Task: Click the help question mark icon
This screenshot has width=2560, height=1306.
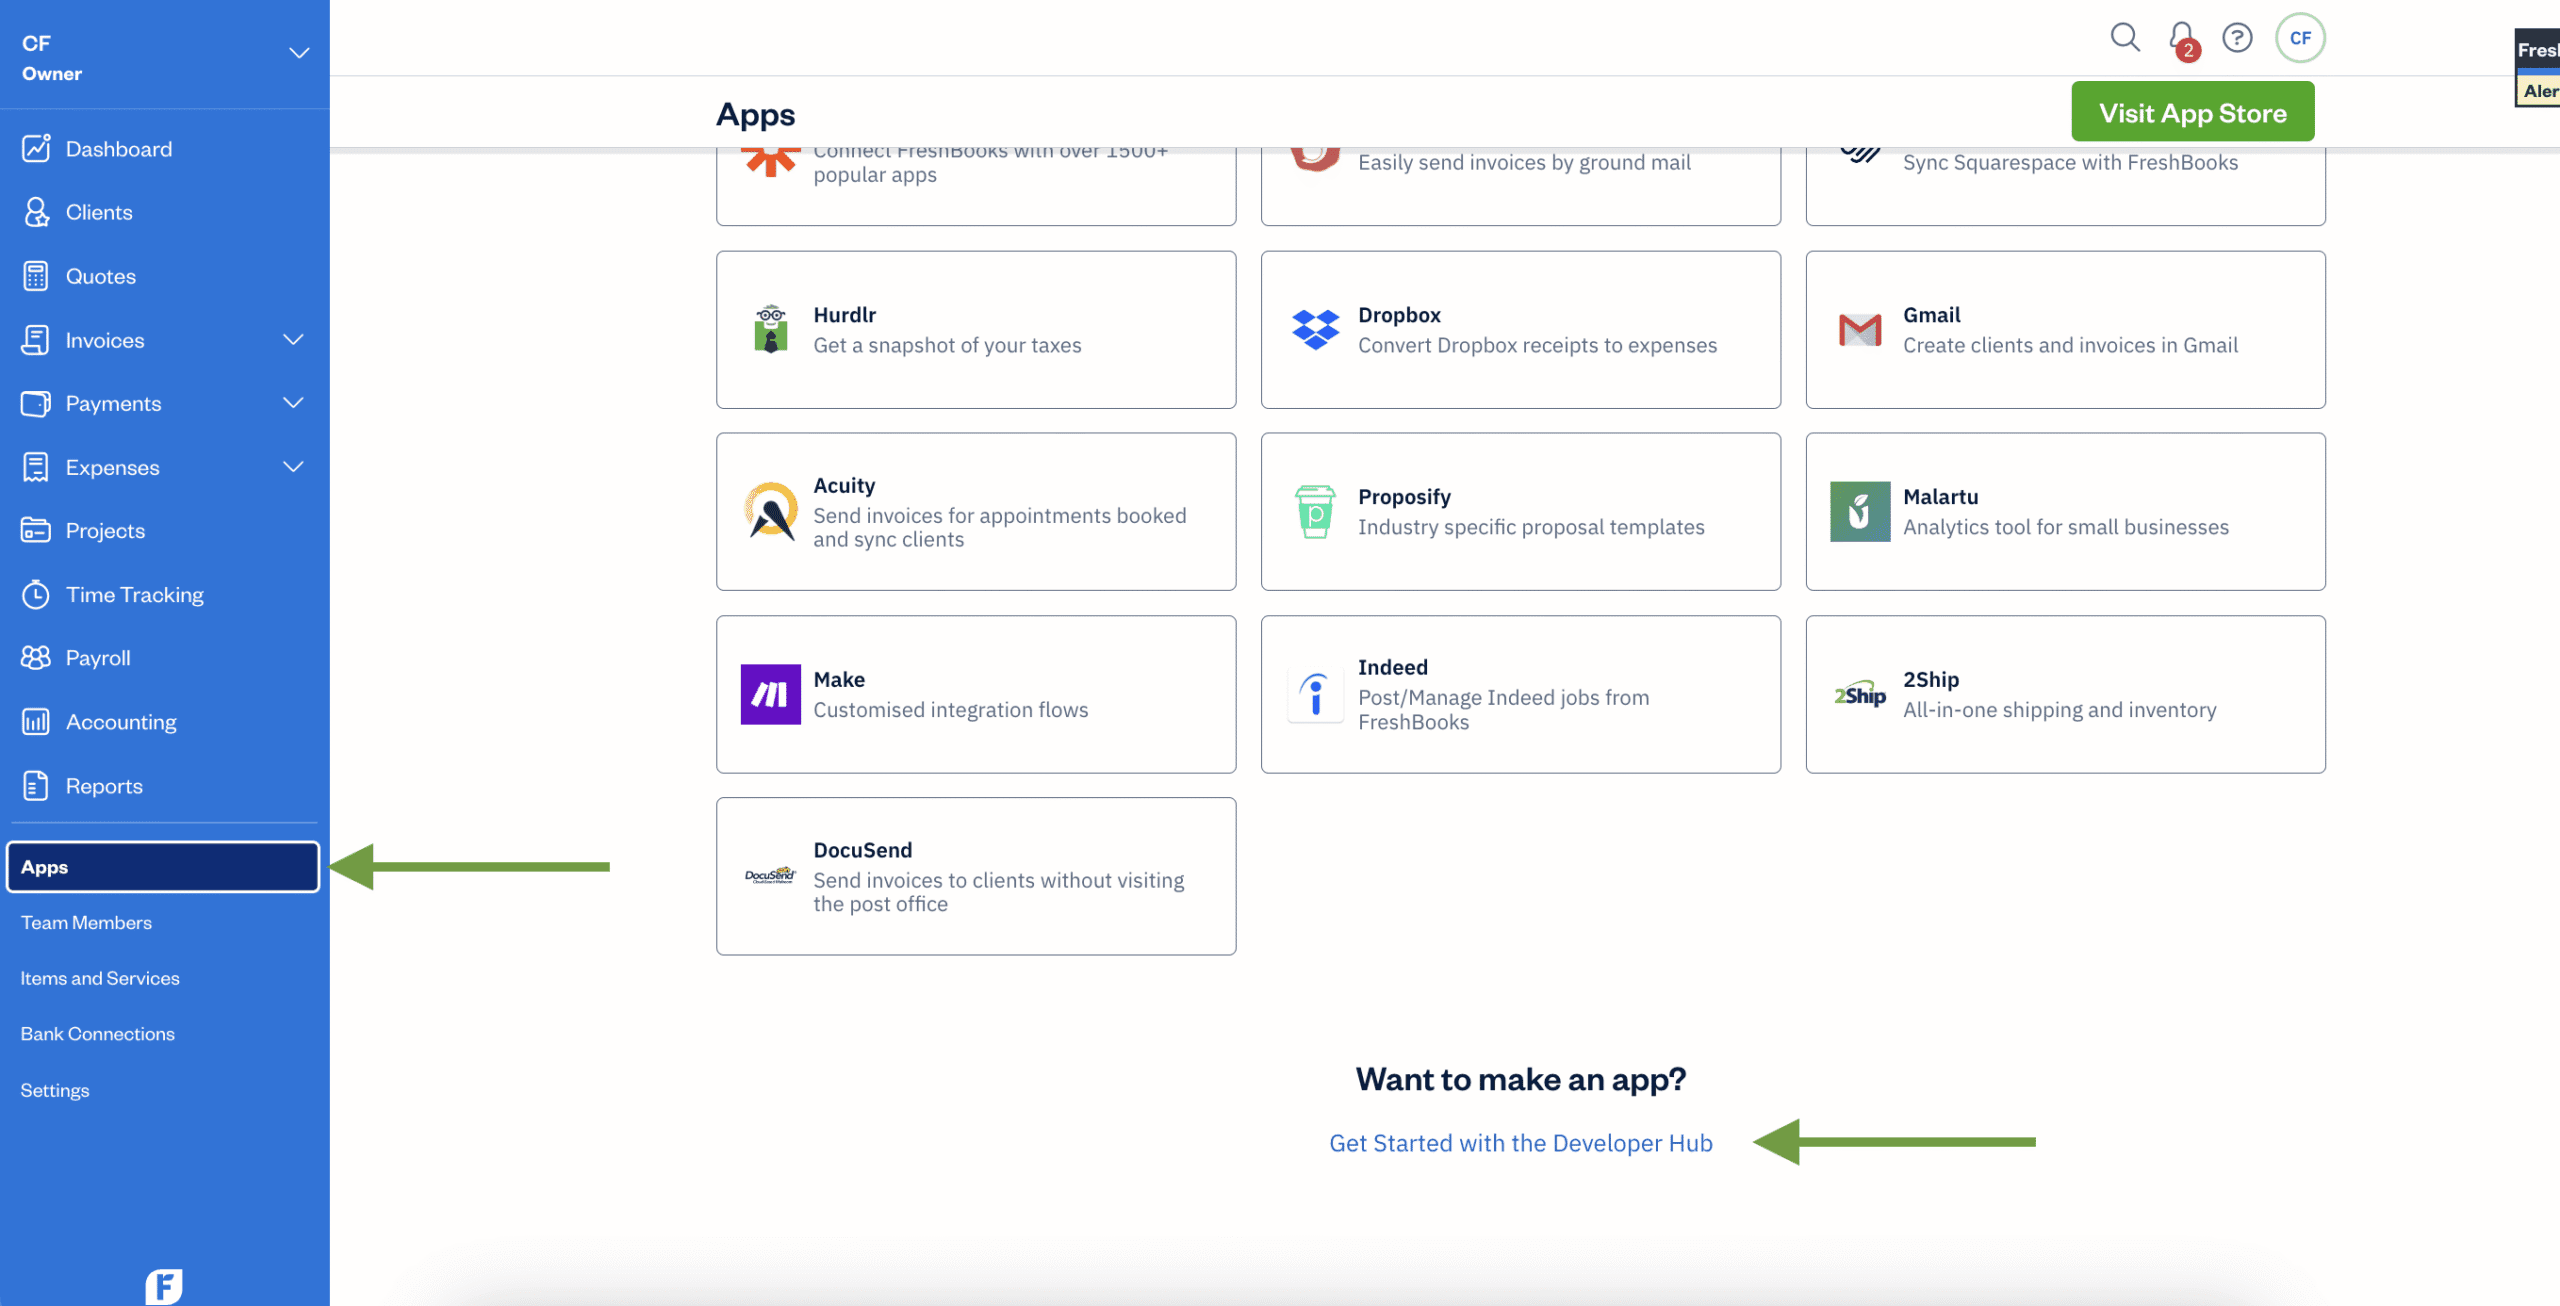Action: 2237,38
